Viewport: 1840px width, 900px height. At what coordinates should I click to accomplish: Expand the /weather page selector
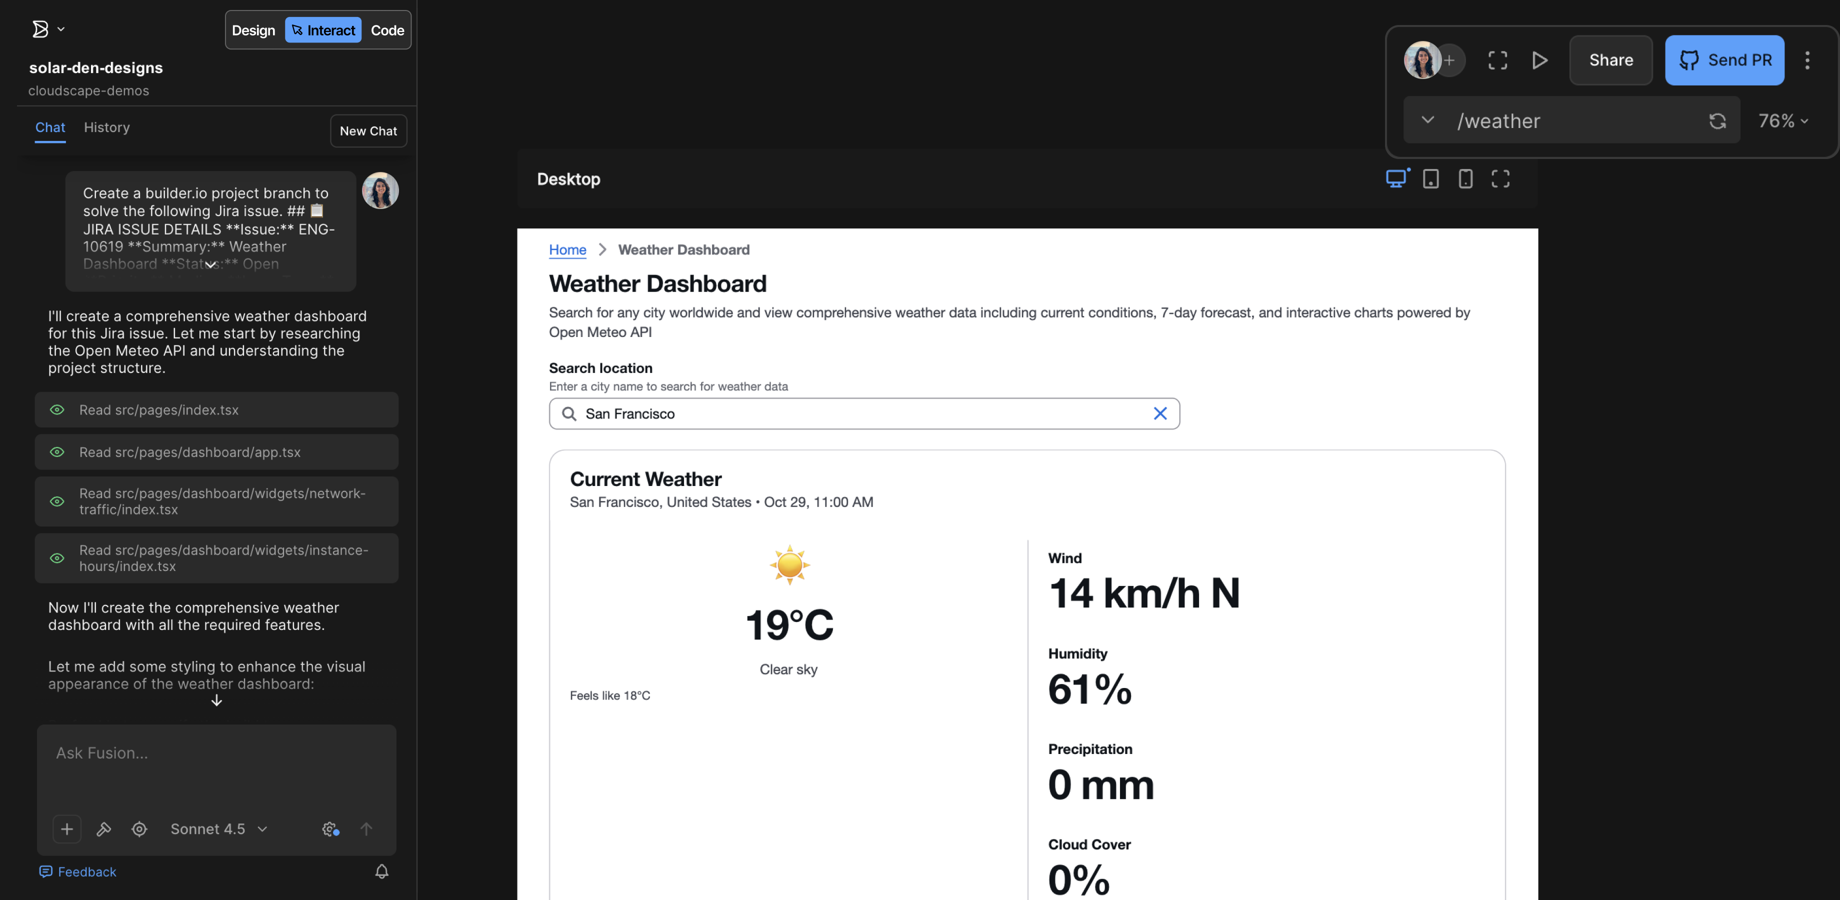point(1428,120)
